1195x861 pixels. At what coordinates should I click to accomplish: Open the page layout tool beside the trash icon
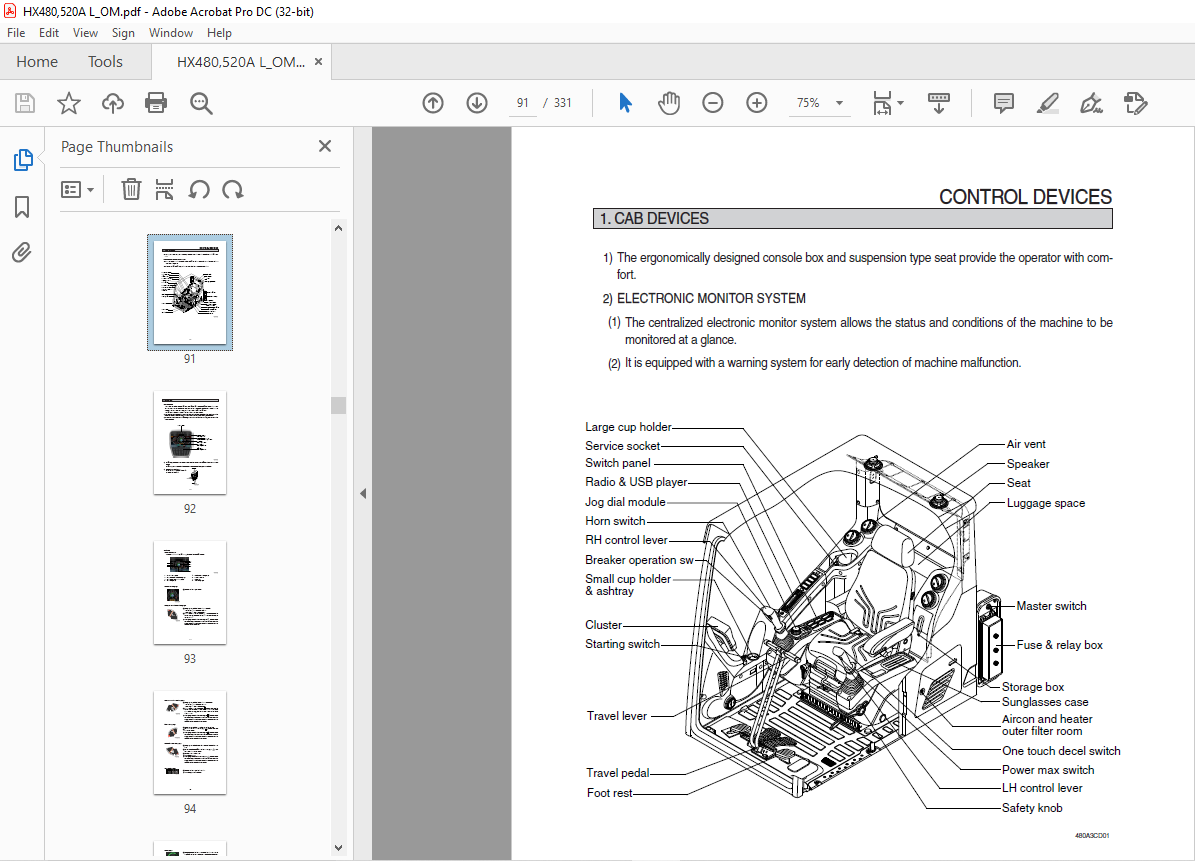[164, 189]
